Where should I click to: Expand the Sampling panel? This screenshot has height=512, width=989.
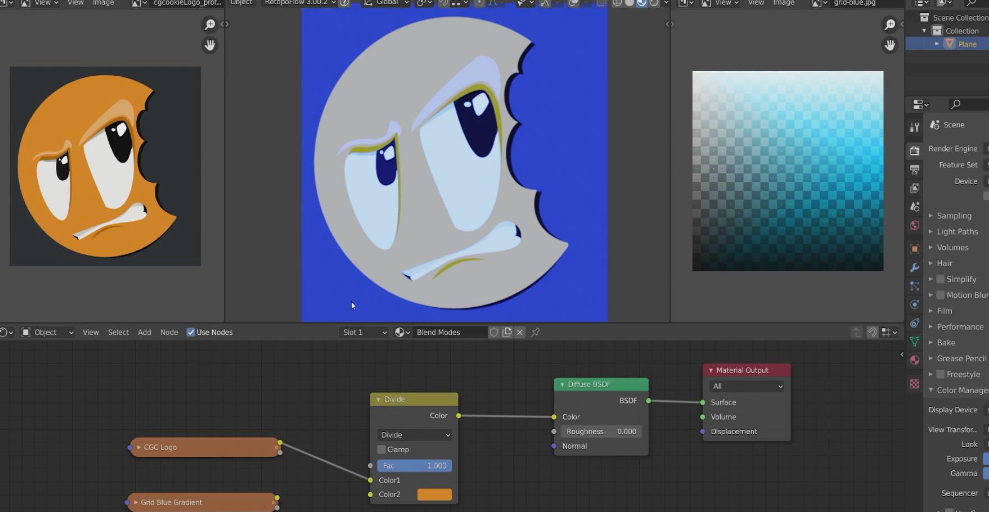[x=954, y=215]
